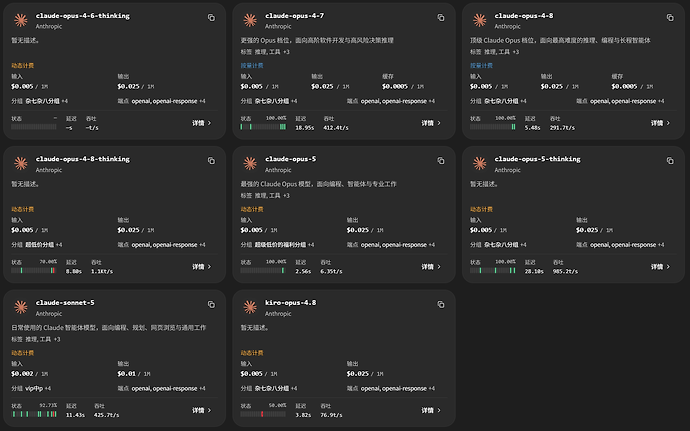Select the kiro-opus-4.8 title
The width and height of the screenshot is (690, 431).
[x=290, y=303]
